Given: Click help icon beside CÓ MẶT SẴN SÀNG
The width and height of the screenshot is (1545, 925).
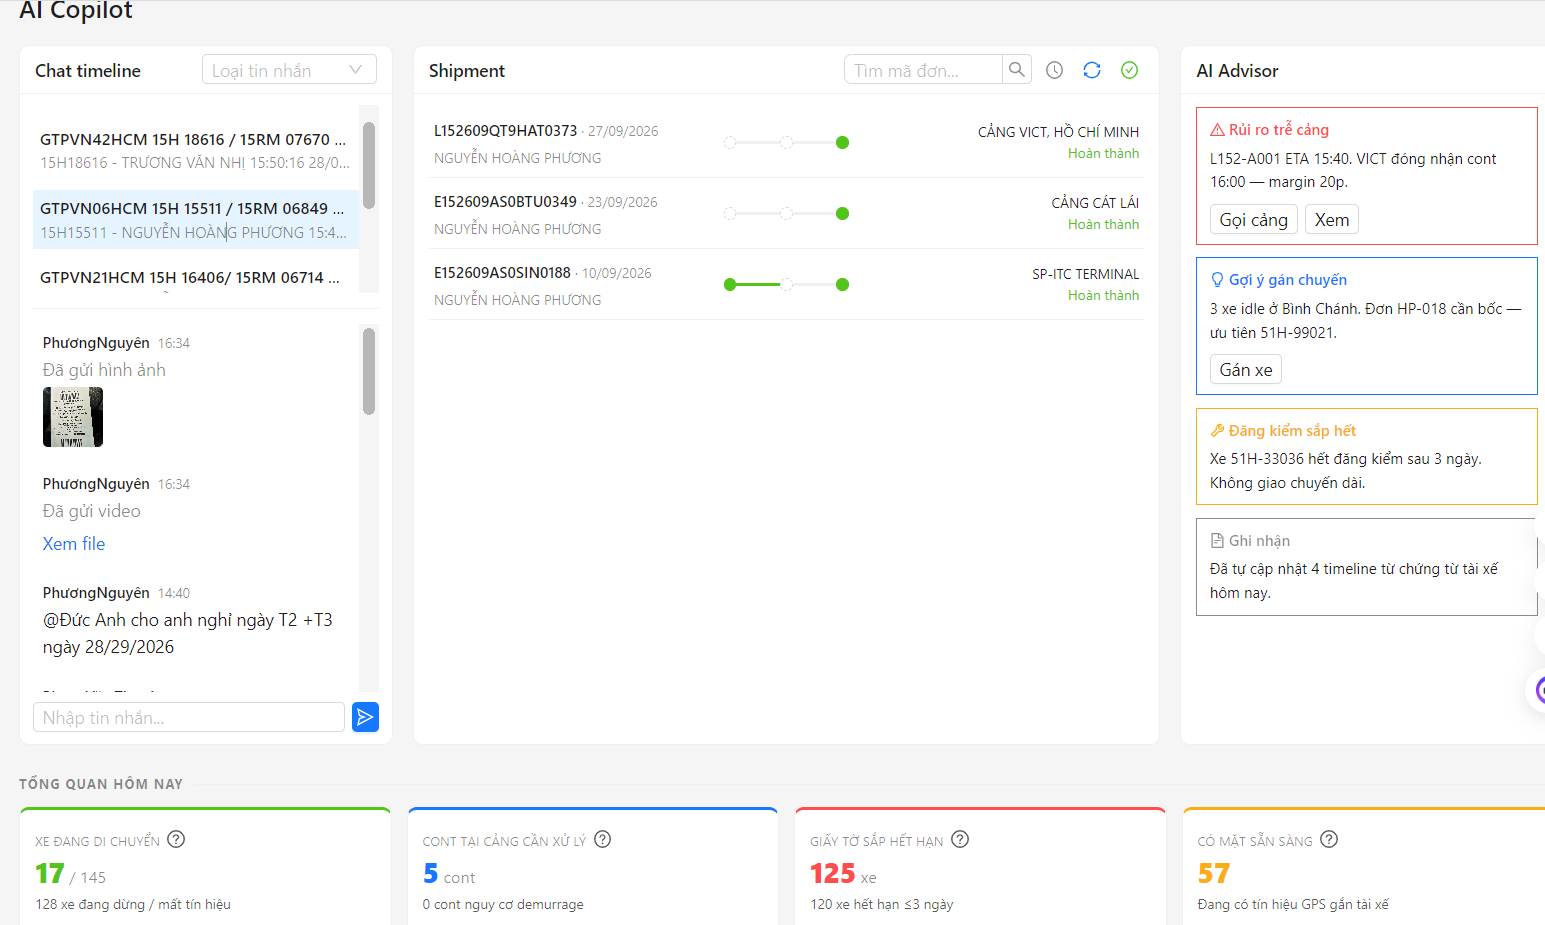Looking at the screenshot, I should (1329, 839).
